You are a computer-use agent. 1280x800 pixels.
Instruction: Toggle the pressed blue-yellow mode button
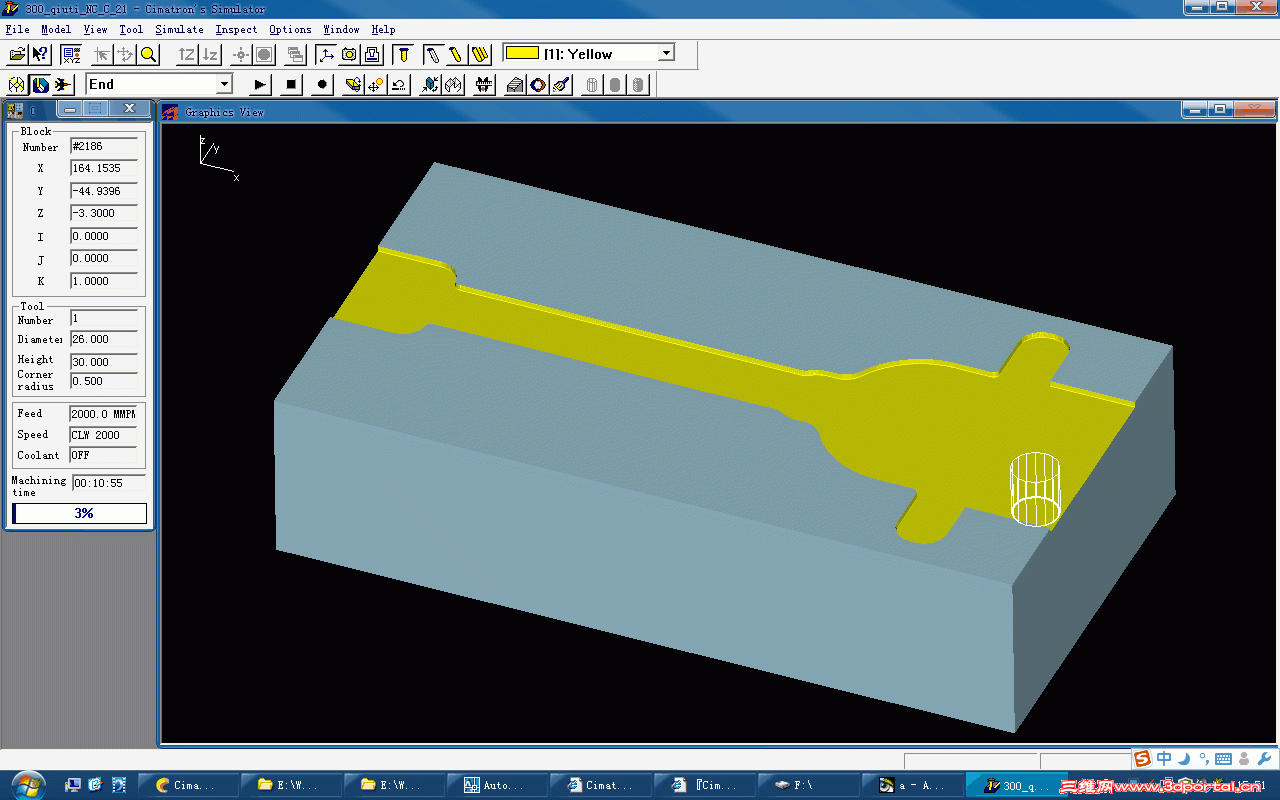40,85
